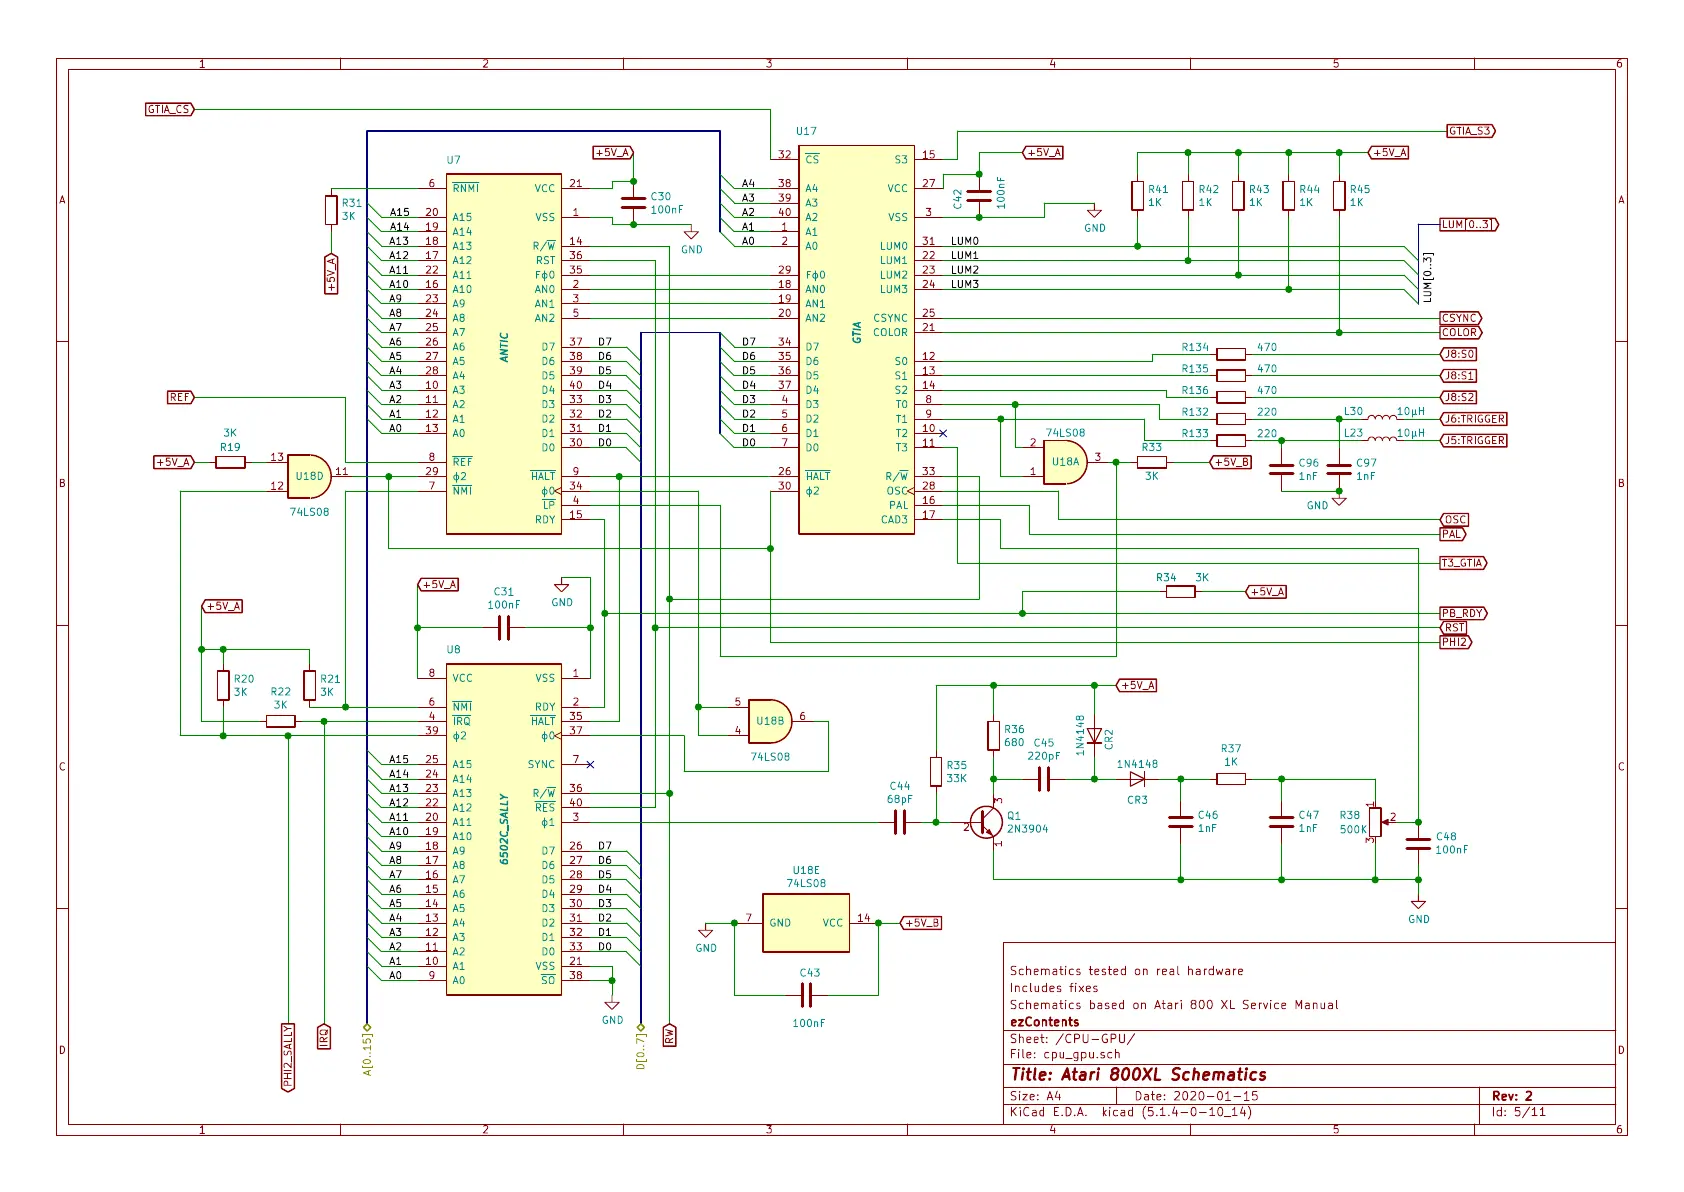Click the R43 1K pull-up resistor
1684x1192 pixels.
[x=1238, y=196]
